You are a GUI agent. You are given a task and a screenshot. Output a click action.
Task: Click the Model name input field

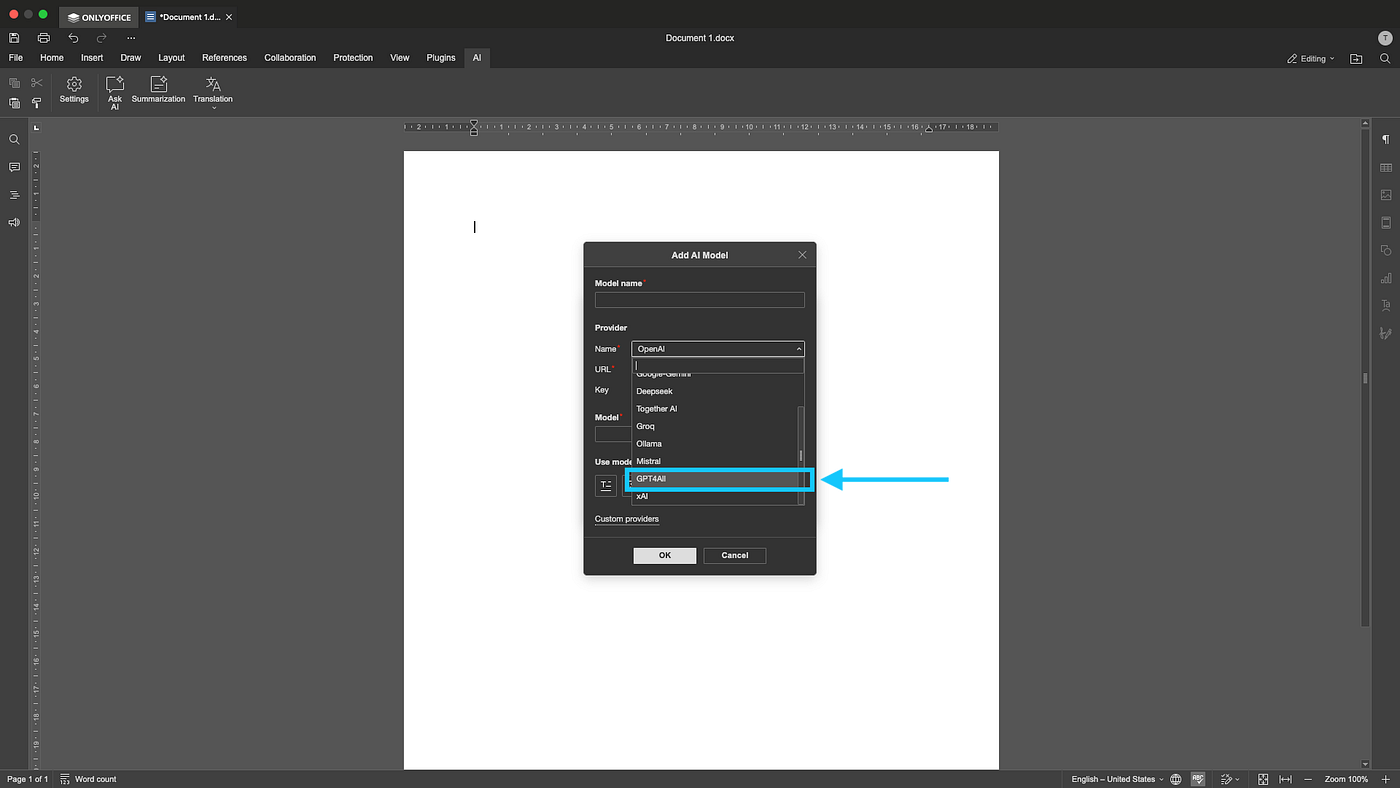700,300
